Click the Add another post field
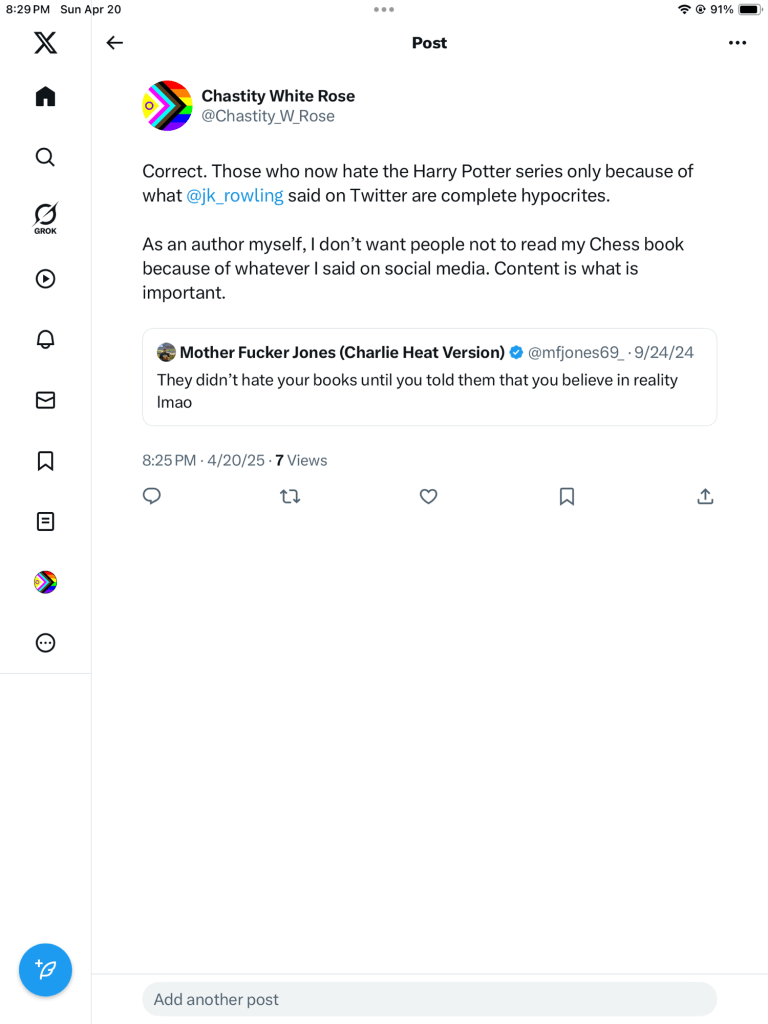768x1024 pixels. click(429, 999)
